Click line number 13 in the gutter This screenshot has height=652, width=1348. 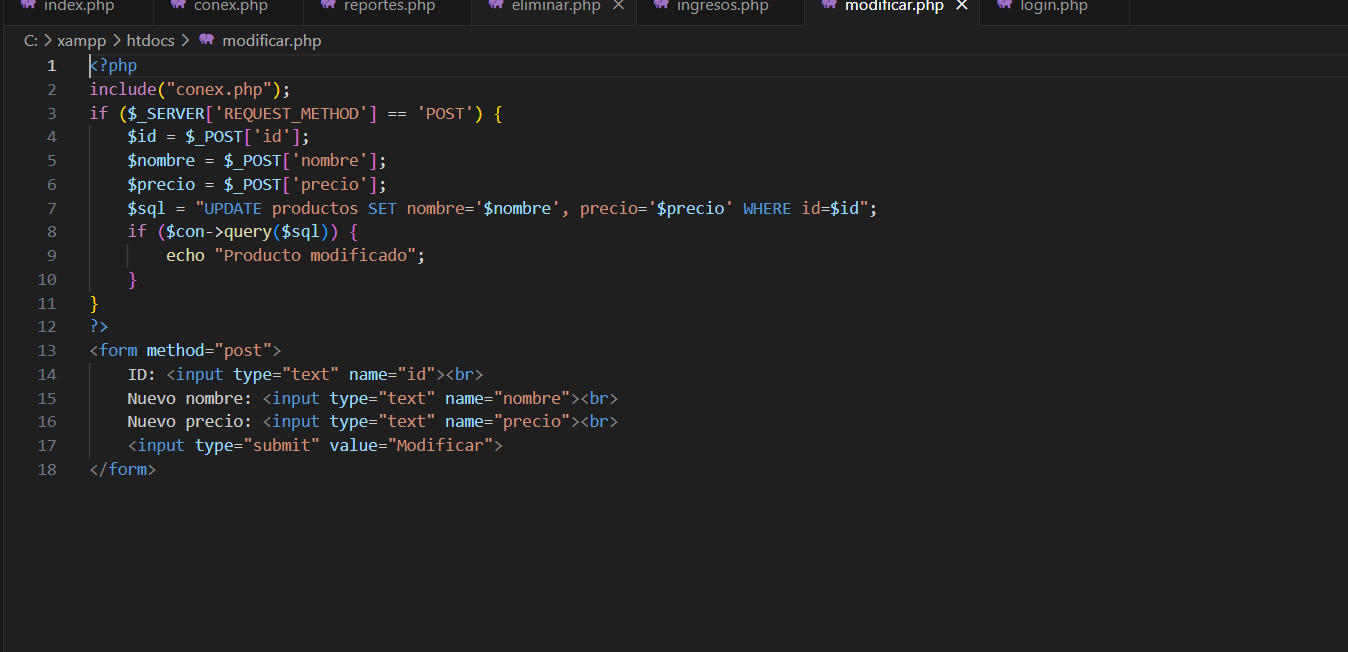point(47,351)
